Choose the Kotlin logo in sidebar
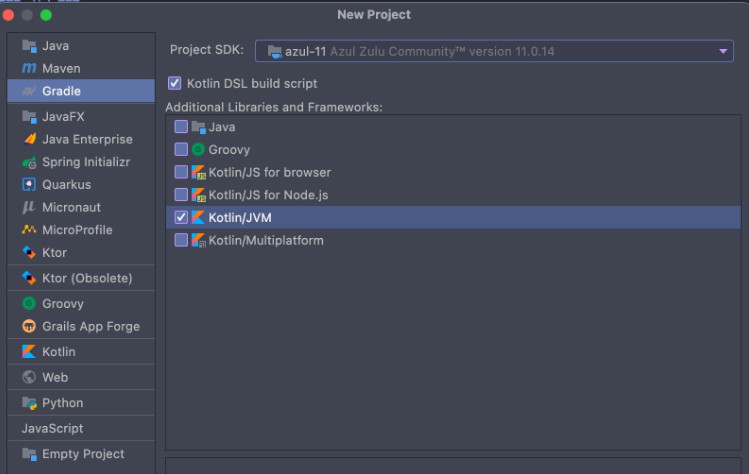 pyautogui.click(x=29, y=352)
